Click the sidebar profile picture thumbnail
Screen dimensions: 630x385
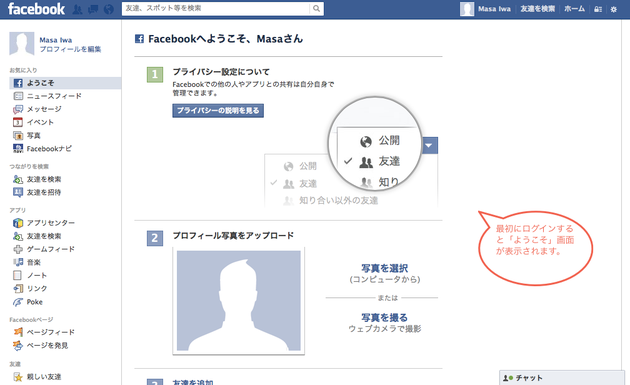pos(22,44)
